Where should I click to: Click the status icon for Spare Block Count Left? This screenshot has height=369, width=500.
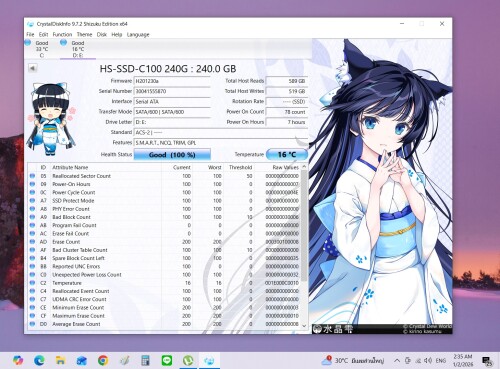32,258
